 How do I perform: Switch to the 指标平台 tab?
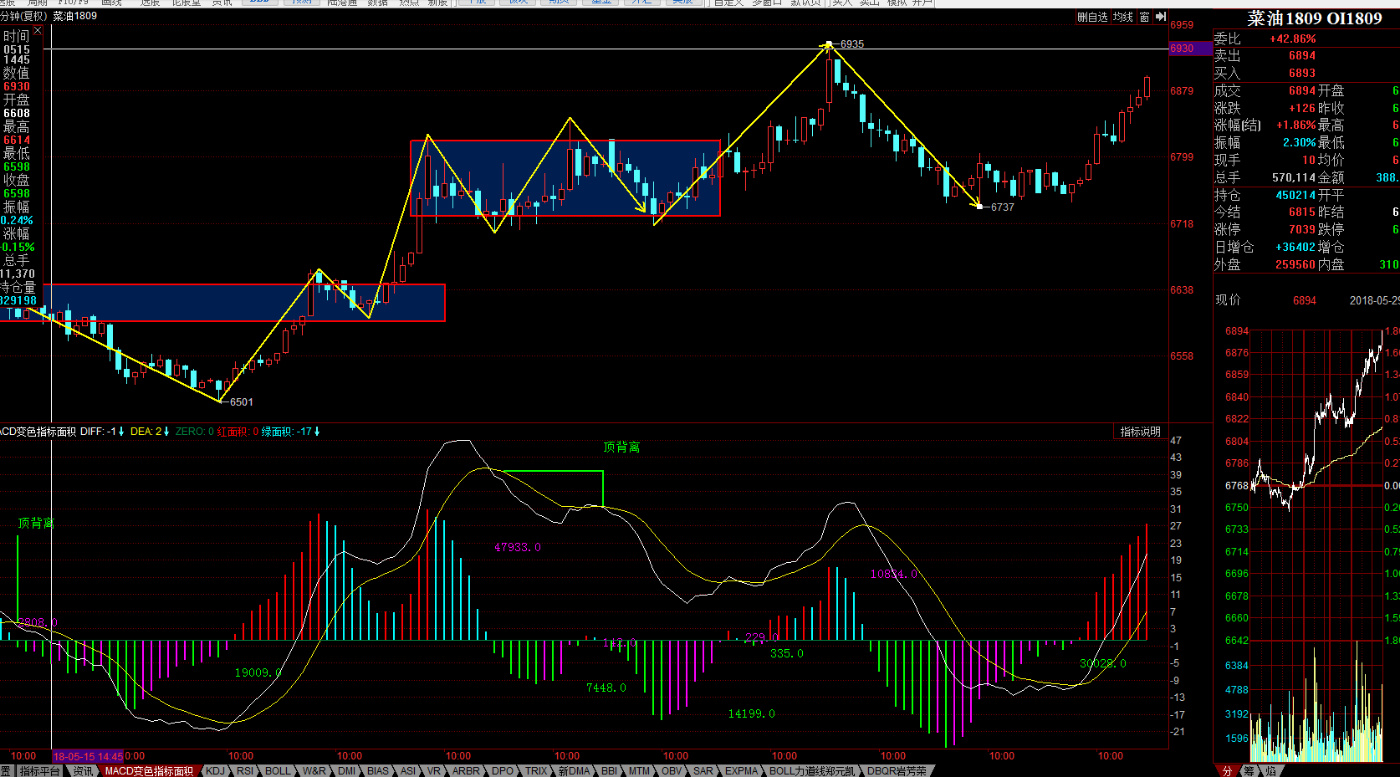coord(40,771)
